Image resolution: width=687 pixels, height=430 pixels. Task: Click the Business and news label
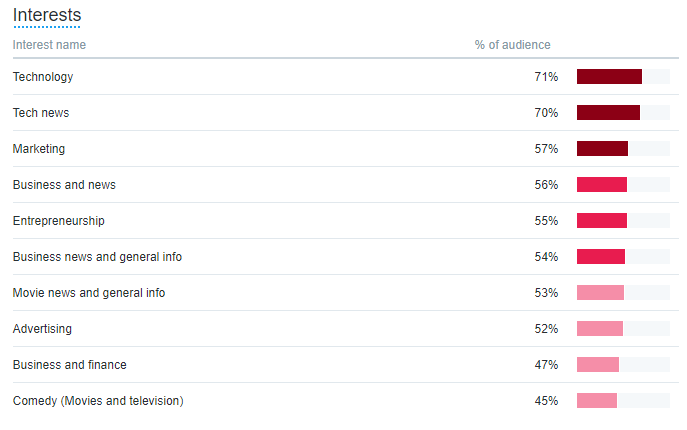[64, 185]
